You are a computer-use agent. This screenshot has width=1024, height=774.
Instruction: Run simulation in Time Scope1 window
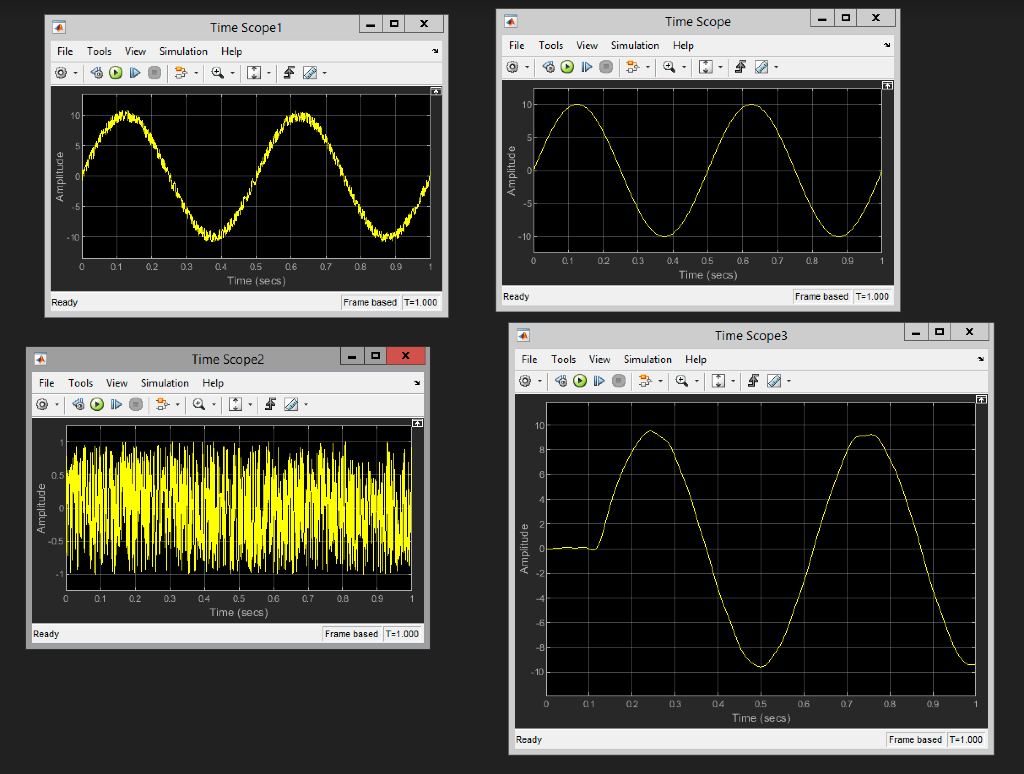click(116, 73)
